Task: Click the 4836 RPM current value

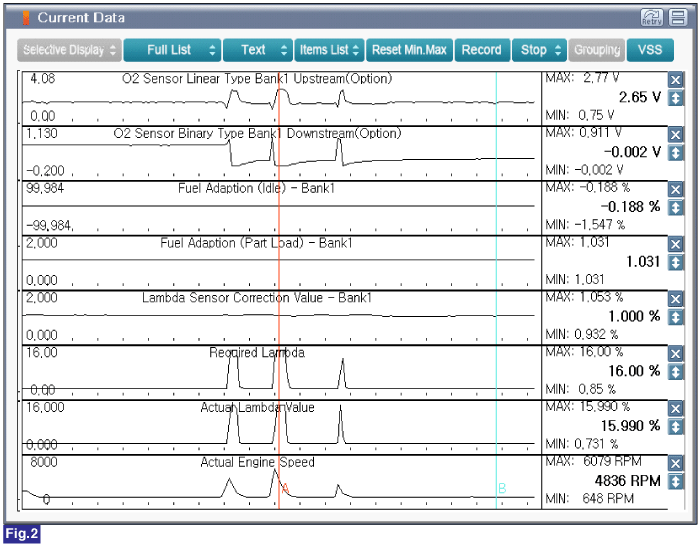Action: click(627, 481)
